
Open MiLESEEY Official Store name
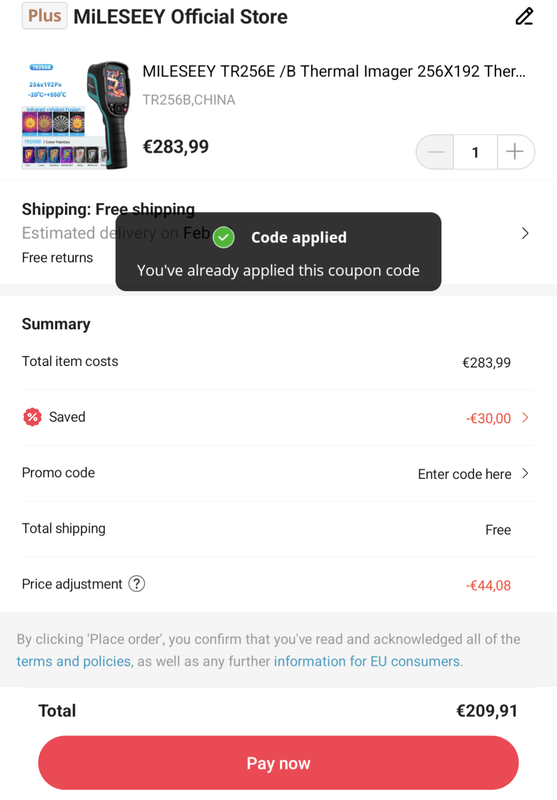coord(180,17)
